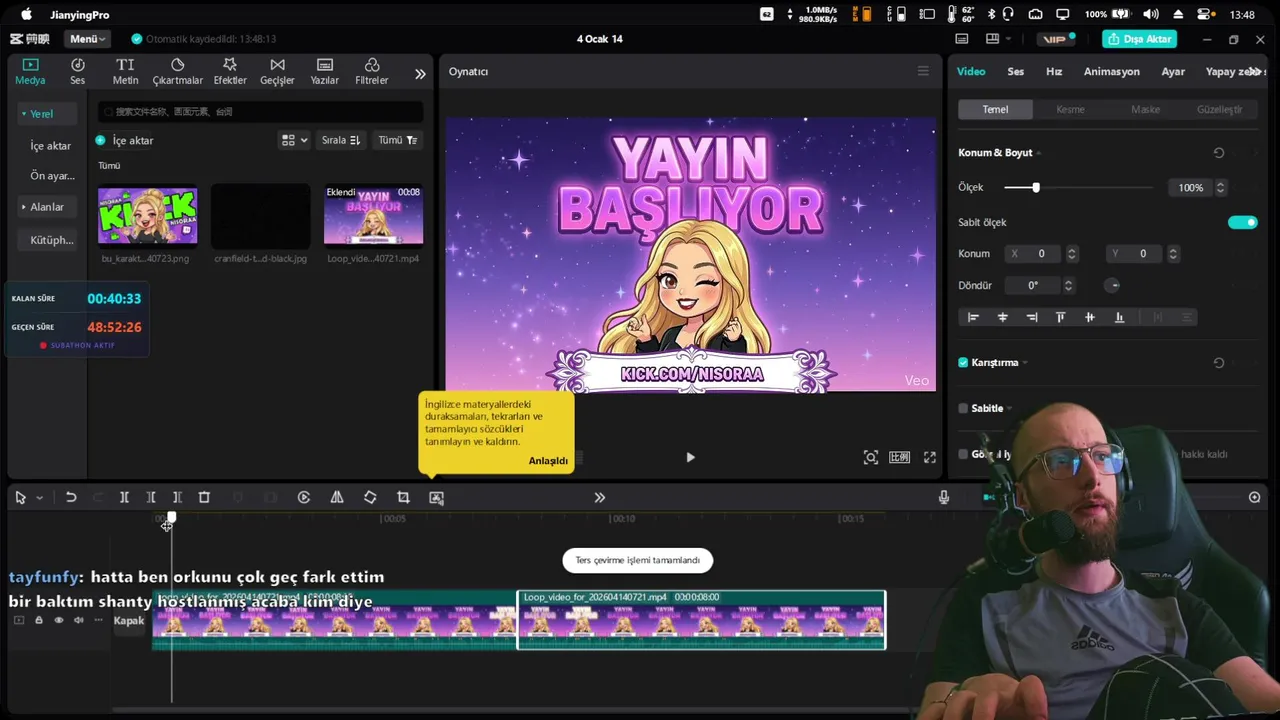Open the grid view mode dropdown
The width and height of the screenshot is (1280, 720).
point(294,140)
